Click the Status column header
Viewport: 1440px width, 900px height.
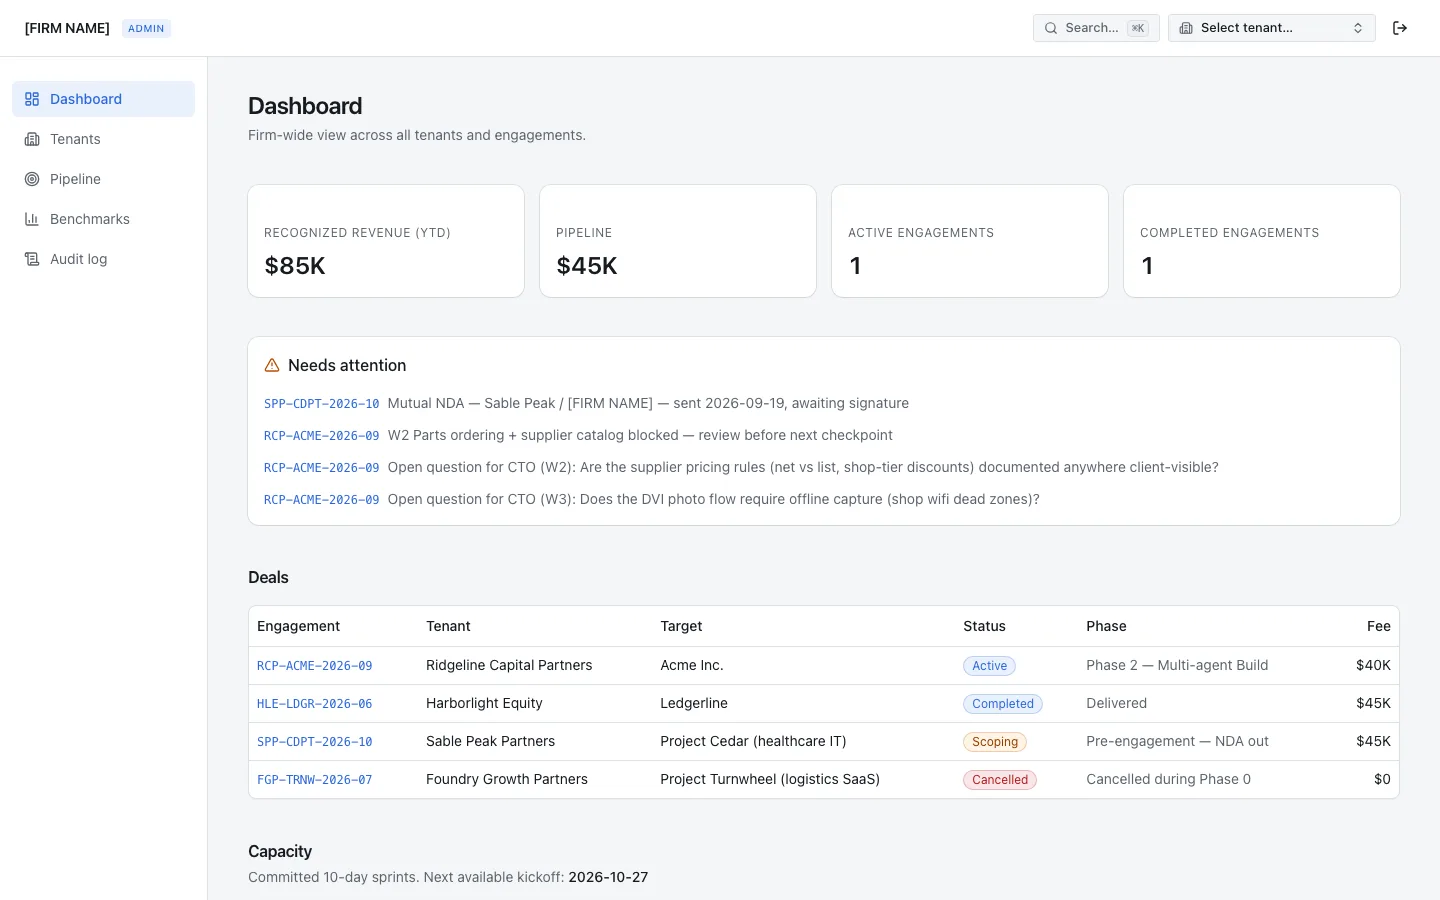click(x=984, y=626)
